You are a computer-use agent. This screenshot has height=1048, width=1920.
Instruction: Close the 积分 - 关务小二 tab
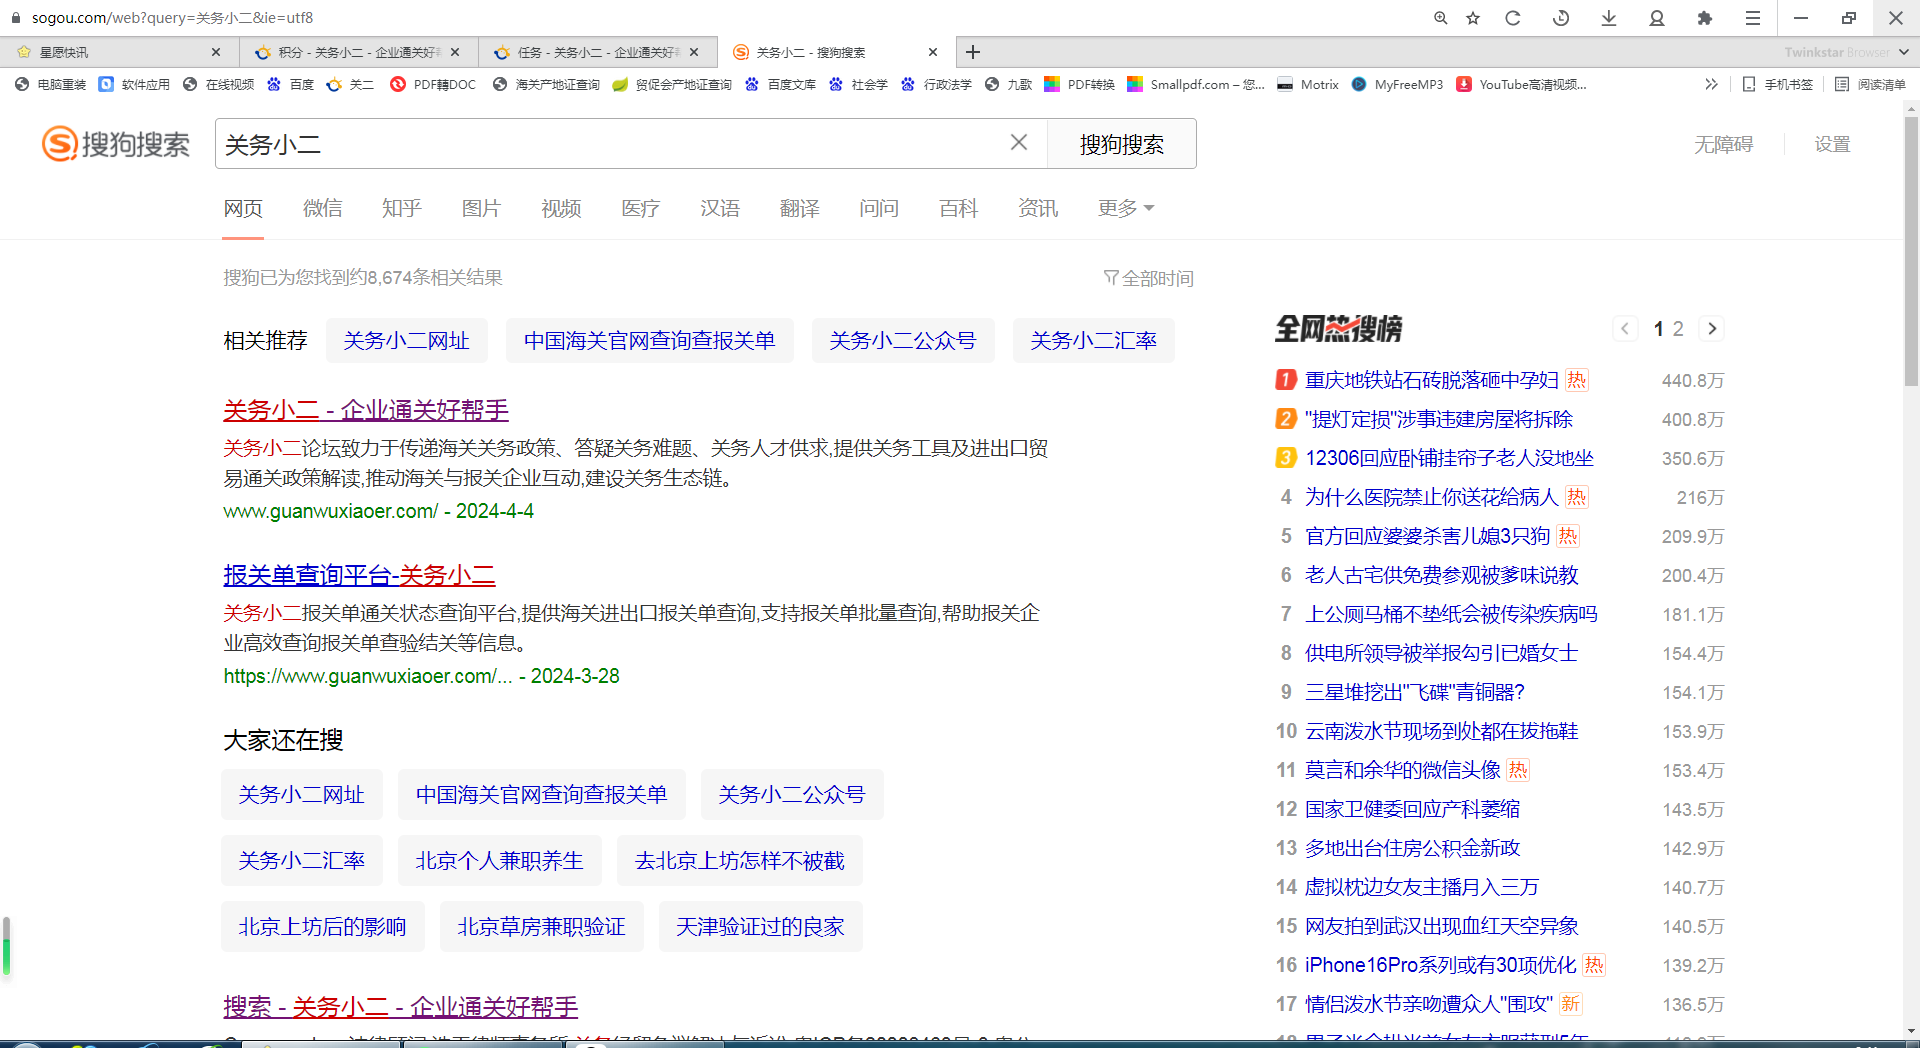[x=455, y=52]
